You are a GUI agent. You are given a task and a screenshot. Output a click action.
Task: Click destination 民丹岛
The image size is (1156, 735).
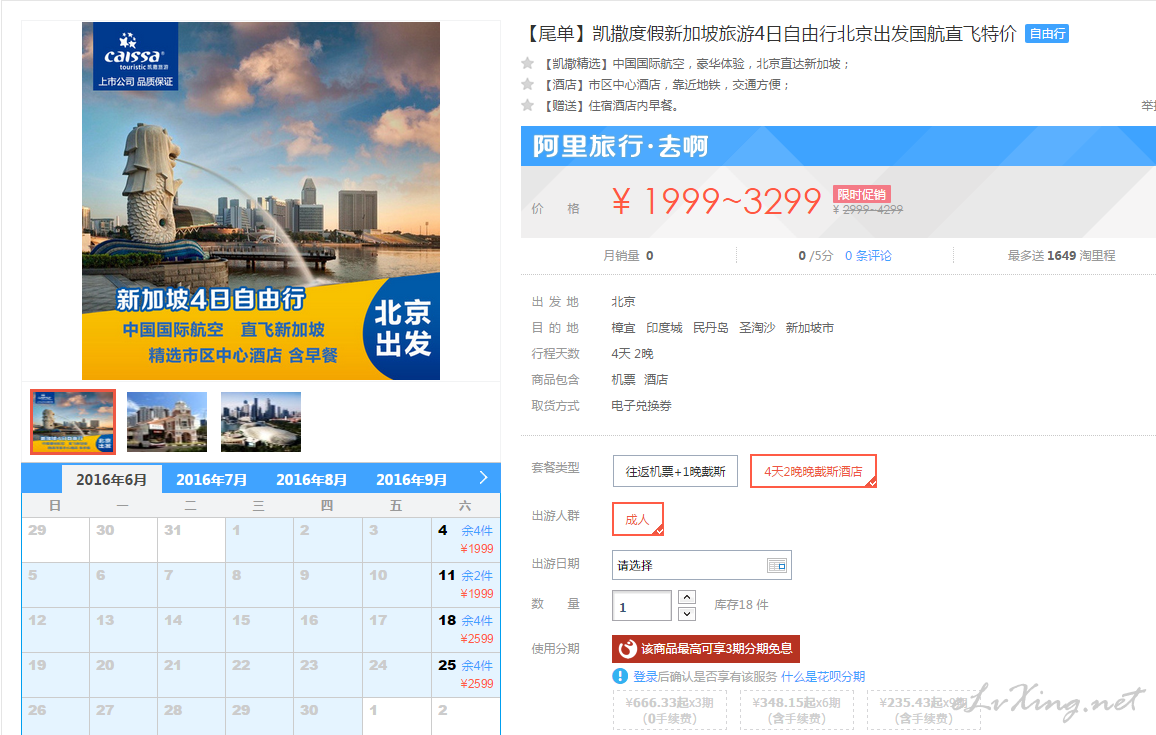(711, 328)
